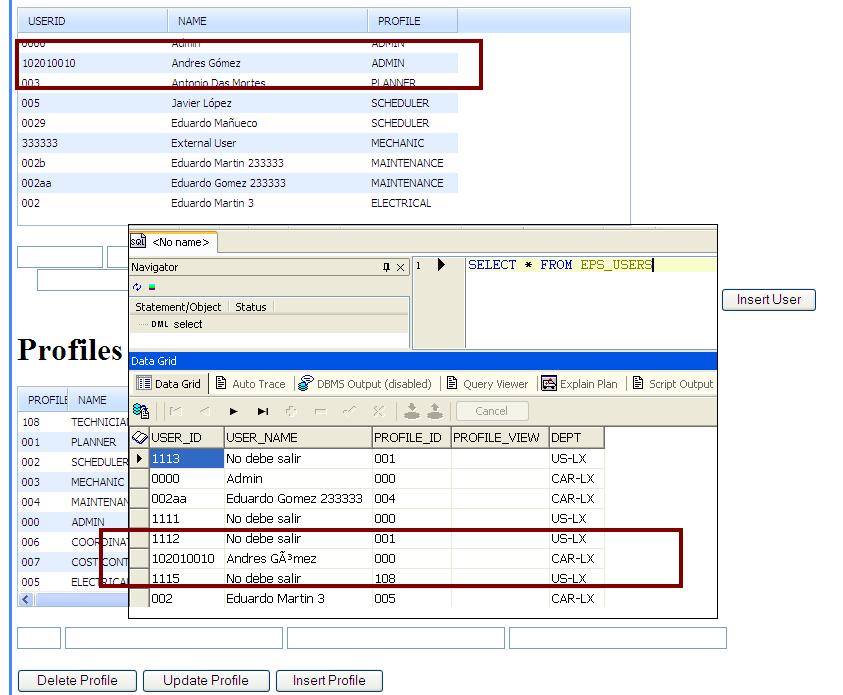This screenshot has width=843, height=695.
Task: Click the Update Profile button
Action: (x=206, y=680)
